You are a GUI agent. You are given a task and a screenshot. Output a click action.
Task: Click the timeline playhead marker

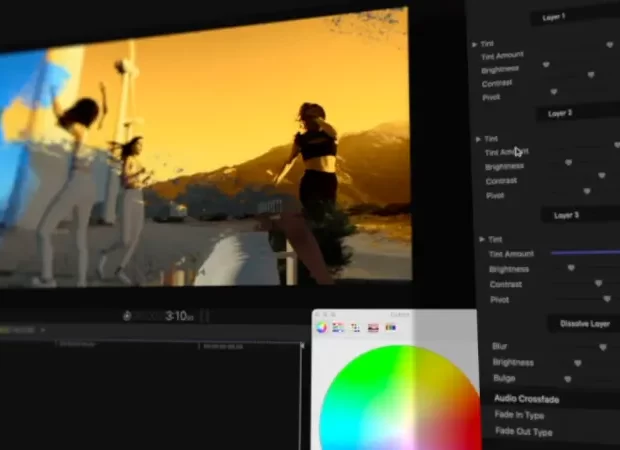(302, 346)
